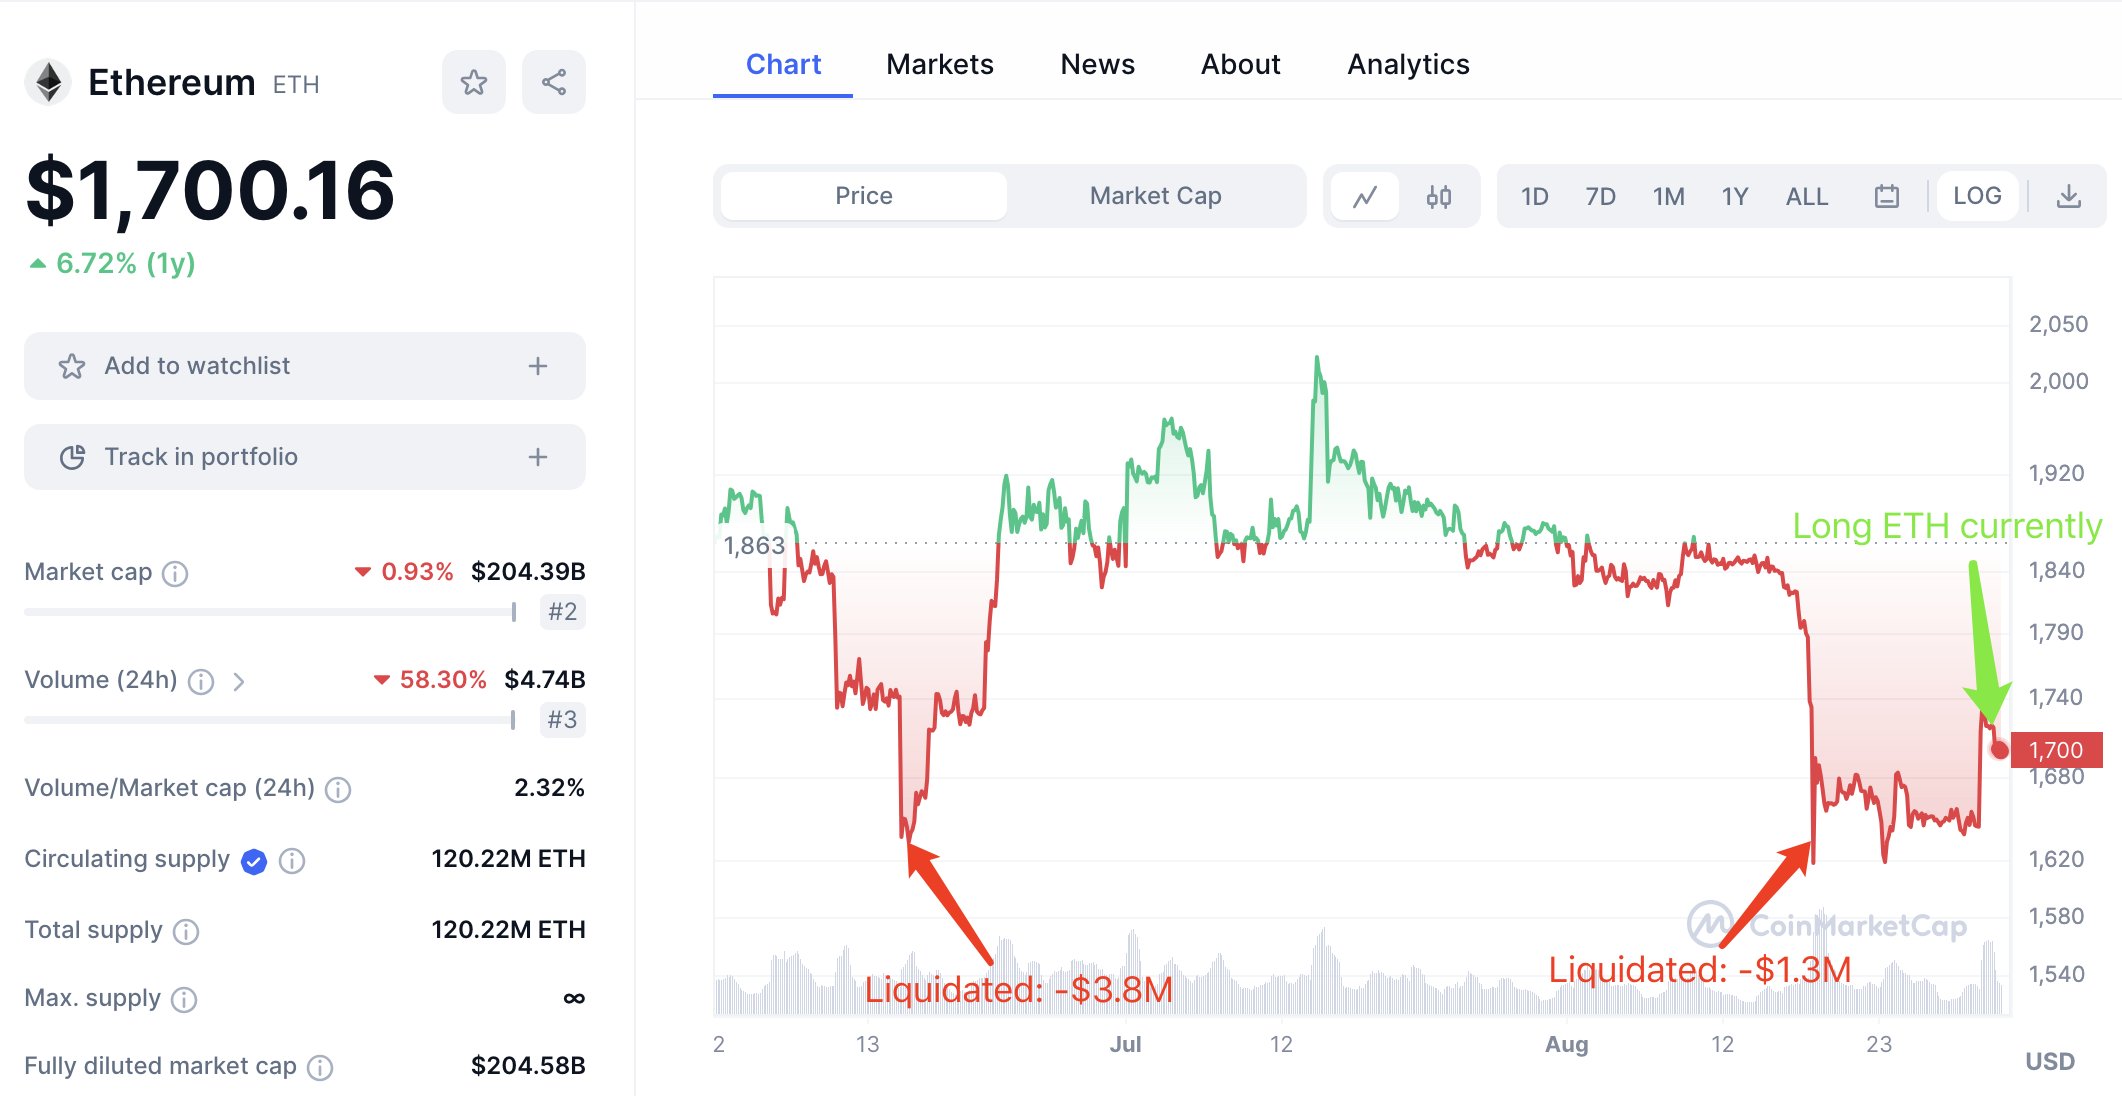Open the Analytics tab
This screenshot has width=2122, height=1096.
(1408, 64)
